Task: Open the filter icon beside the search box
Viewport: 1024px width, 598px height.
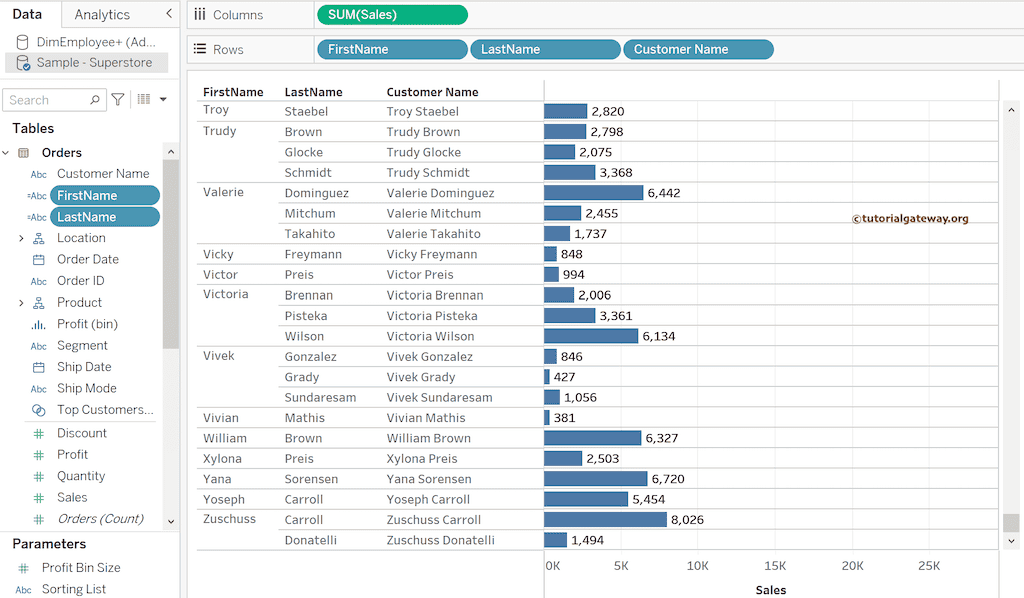Action: [117, 99]
